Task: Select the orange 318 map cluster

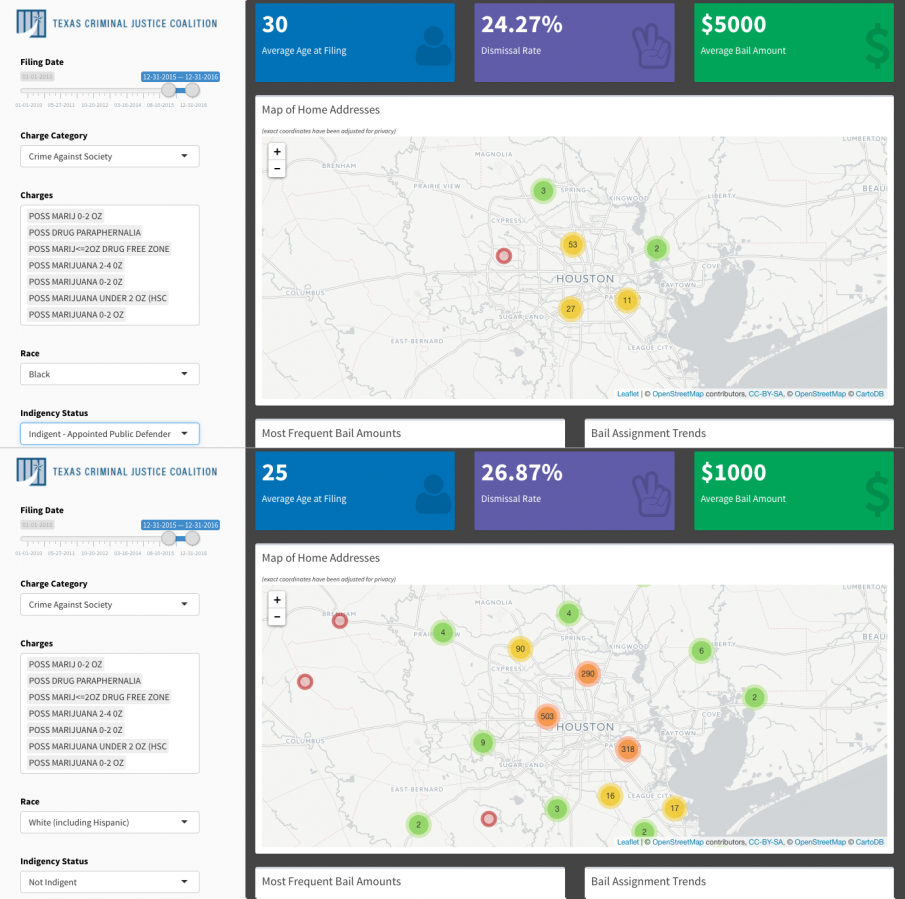Action: point(628,749)
